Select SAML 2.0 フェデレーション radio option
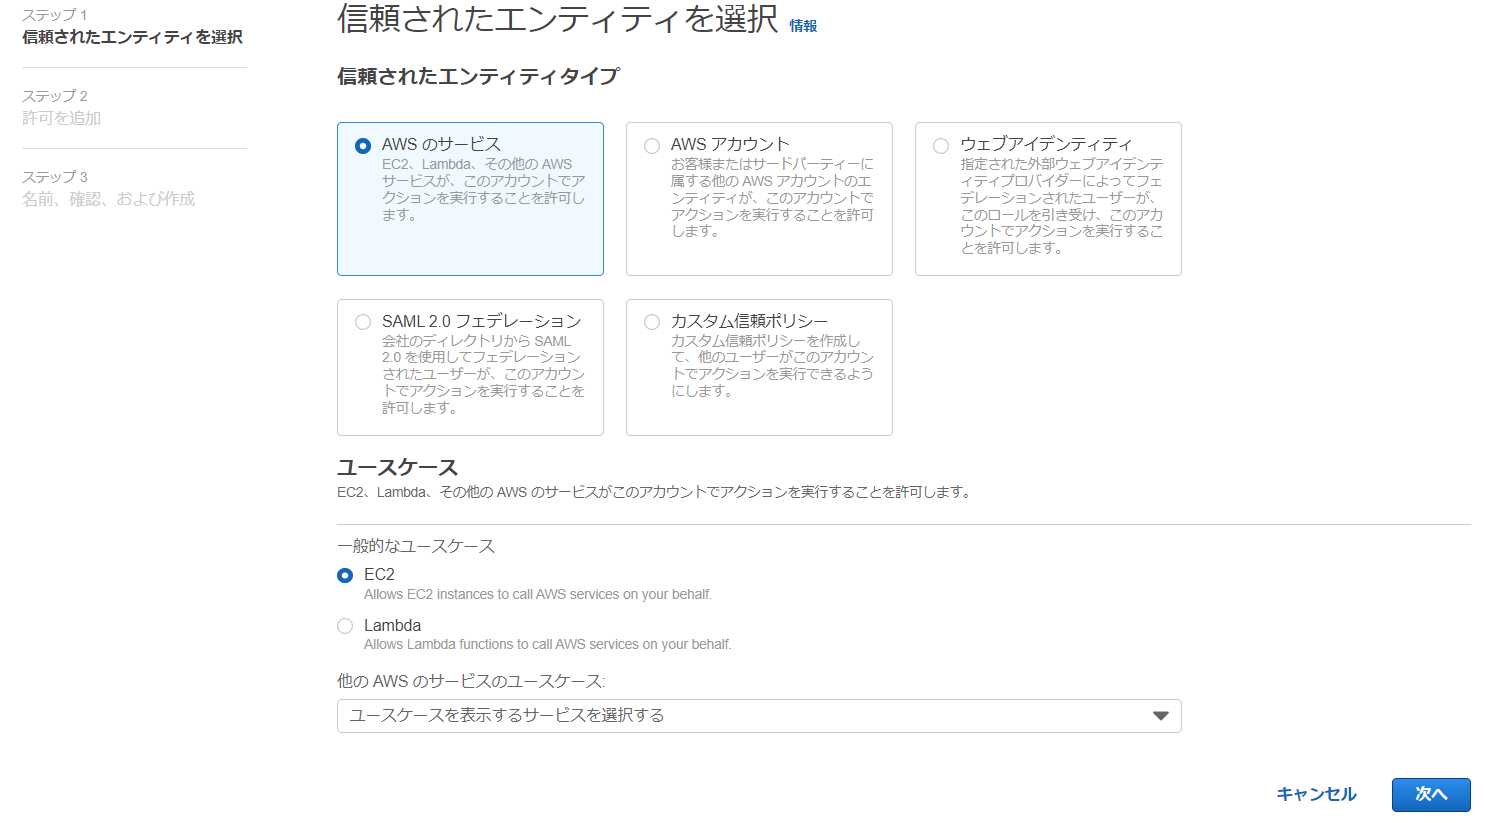The width and height of the screenshot is (1485, 823). point(363,322)
